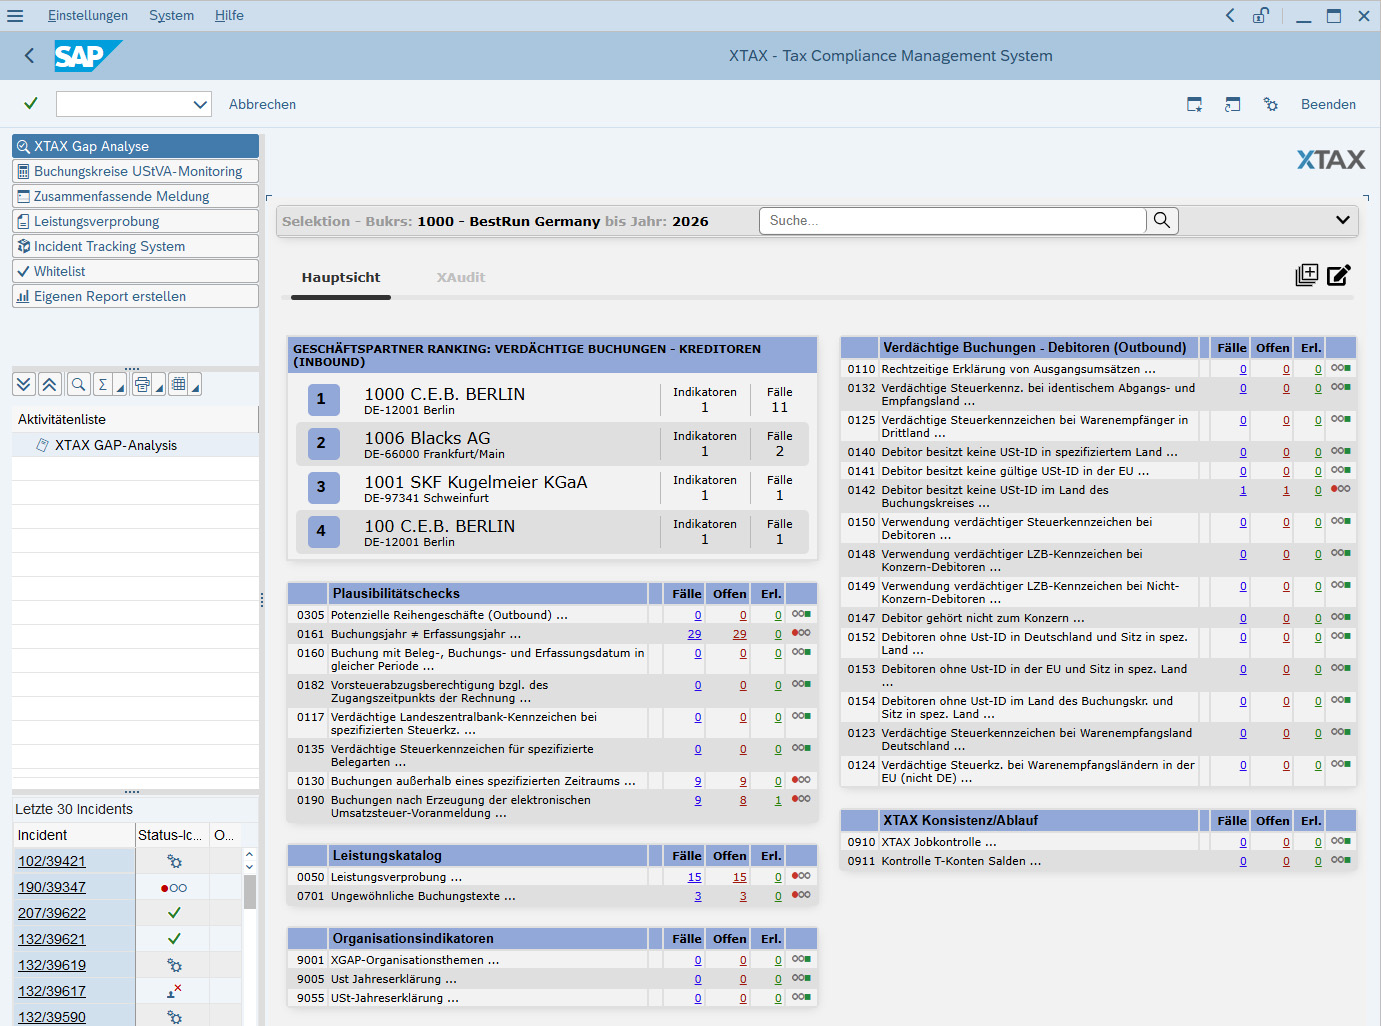
Task: Click check text 0130 Buchungen außerhalb eines spezifizierten Zeitraums
Action: (483, 781)
